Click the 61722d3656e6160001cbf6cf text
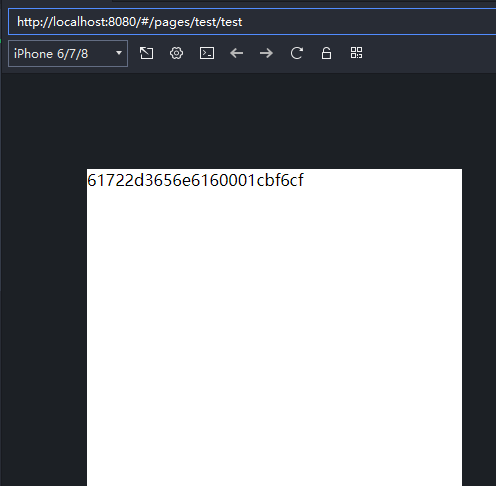Image resolution: width=496 pixels, height=486 pixels. tap(195, 180)
